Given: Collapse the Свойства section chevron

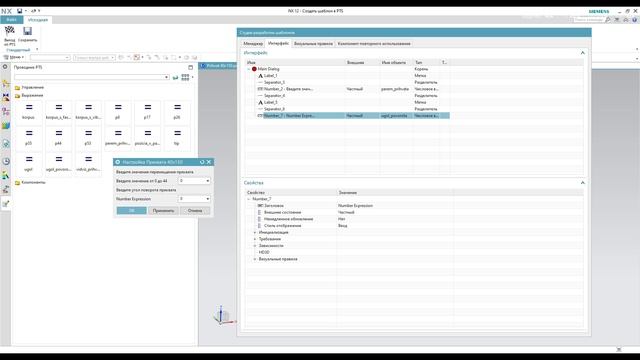Looking at the screenshot, I should click(582, 183).
